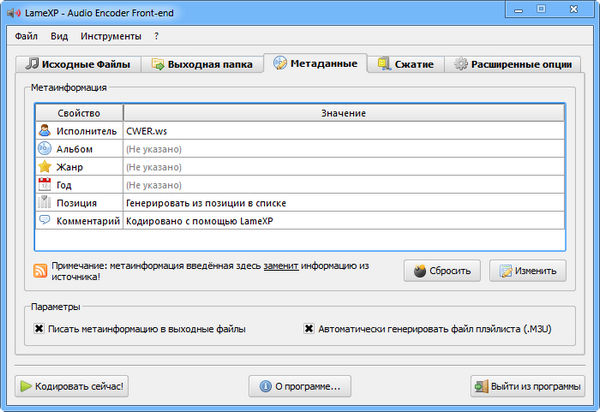Select the Метаданные tab
Viewport: 600px width, 412px height.
click(316, 63)
